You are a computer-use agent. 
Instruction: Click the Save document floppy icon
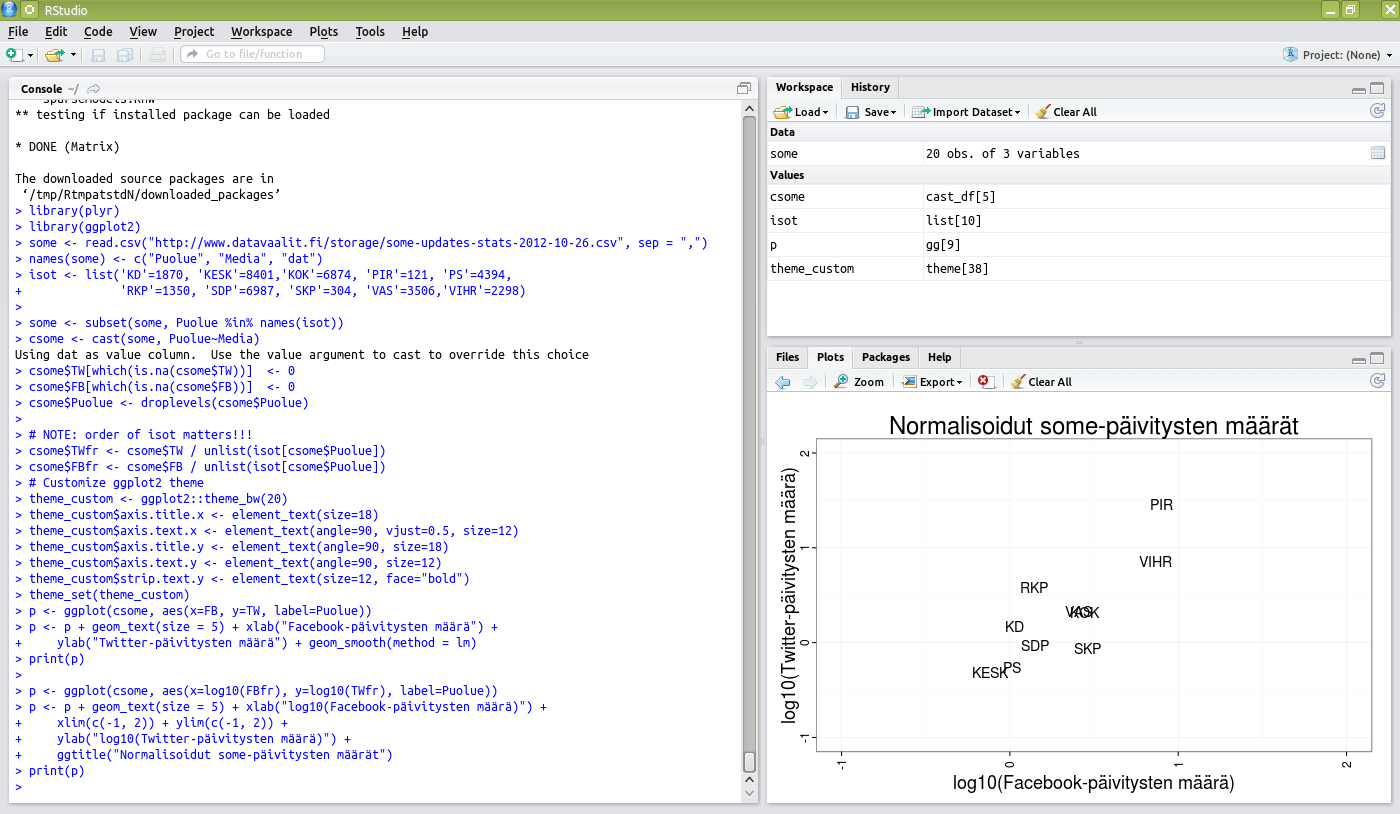pyautogui.click(x=99, y=54)
